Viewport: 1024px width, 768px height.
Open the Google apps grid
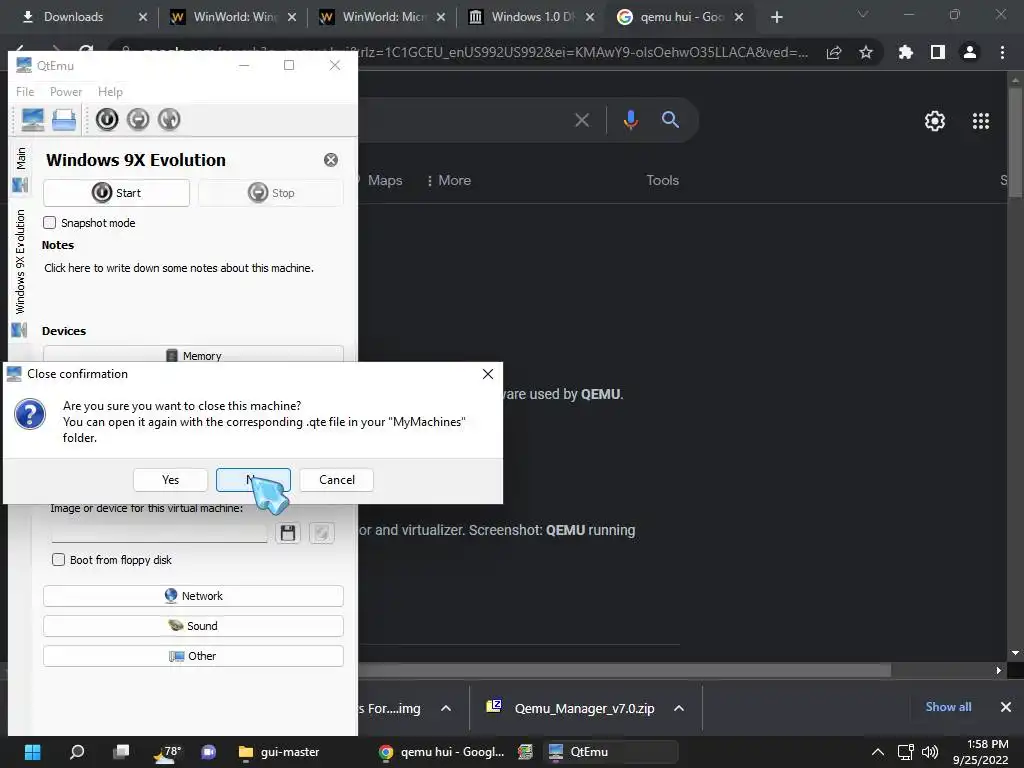click(x=981, y=121)
